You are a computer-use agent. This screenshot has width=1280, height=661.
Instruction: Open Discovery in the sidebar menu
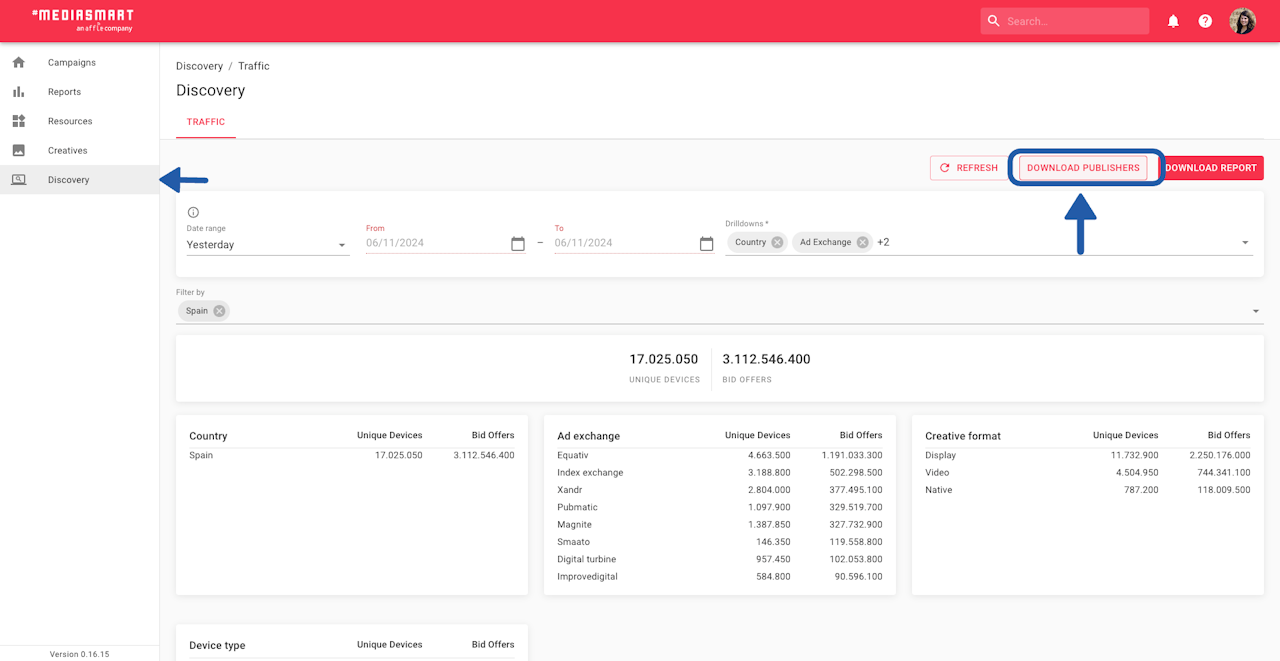coord(69,180)
